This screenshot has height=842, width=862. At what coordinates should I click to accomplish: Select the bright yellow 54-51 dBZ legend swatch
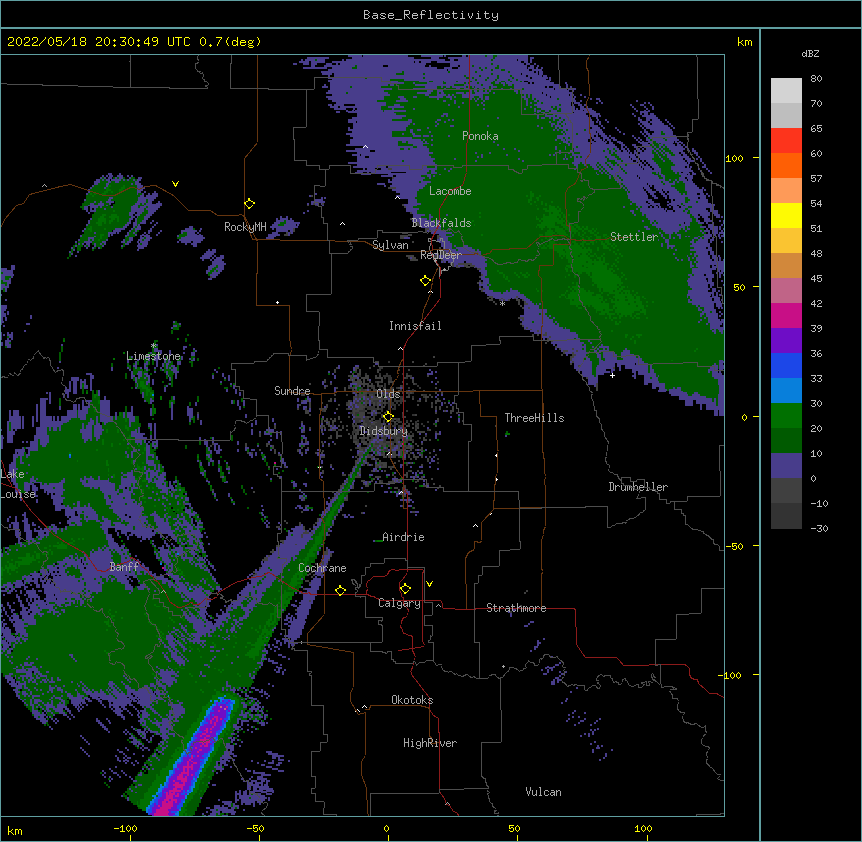(x=786, y=215)
